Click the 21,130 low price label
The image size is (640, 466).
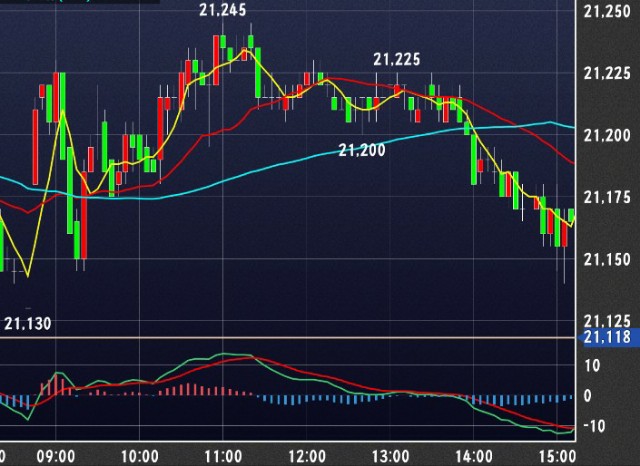click(x=28, y=324)
